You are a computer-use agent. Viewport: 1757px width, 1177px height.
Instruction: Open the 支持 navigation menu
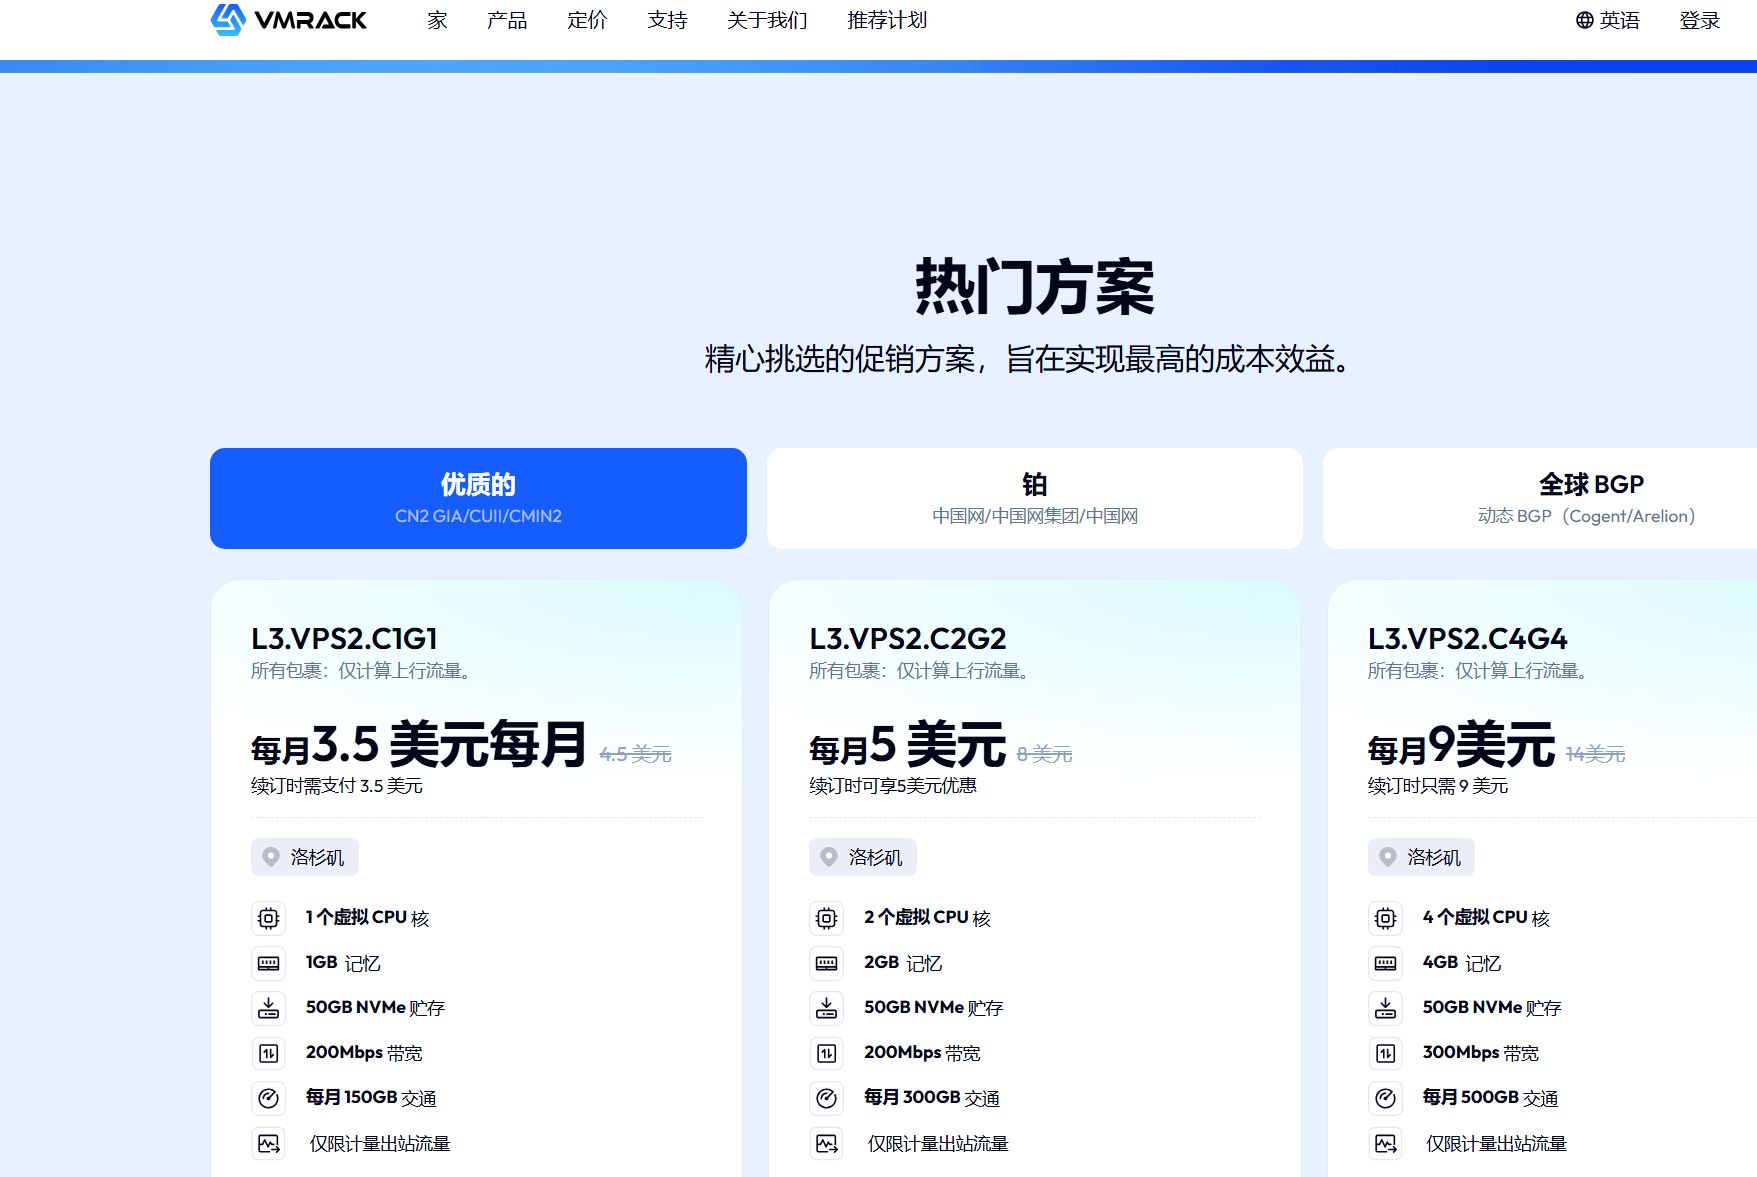click(667, 20)
